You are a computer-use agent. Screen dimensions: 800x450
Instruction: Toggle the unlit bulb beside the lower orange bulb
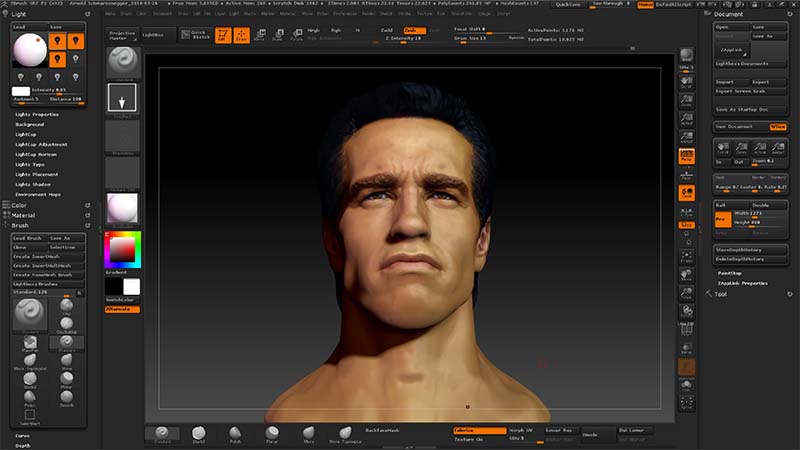(x=76, y=59)
